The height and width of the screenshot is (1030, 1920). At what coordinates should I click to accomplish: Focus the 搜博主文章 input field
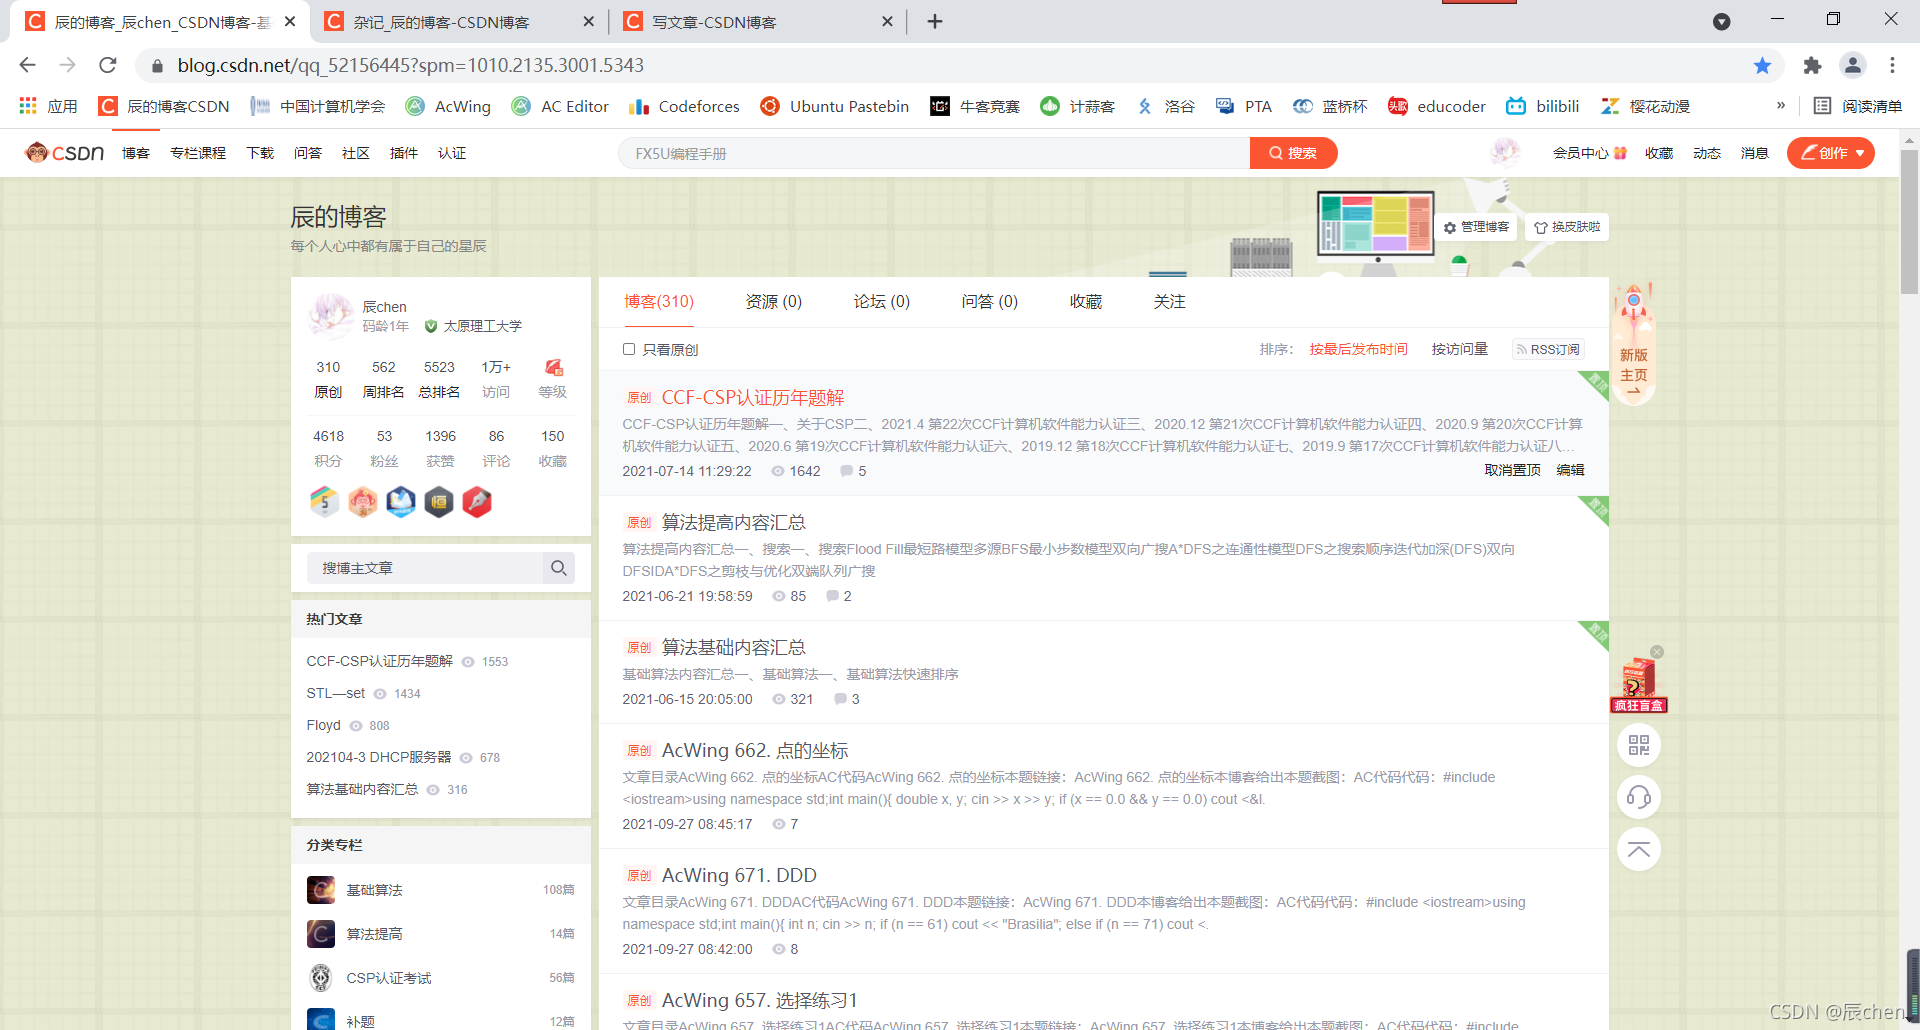425,568
